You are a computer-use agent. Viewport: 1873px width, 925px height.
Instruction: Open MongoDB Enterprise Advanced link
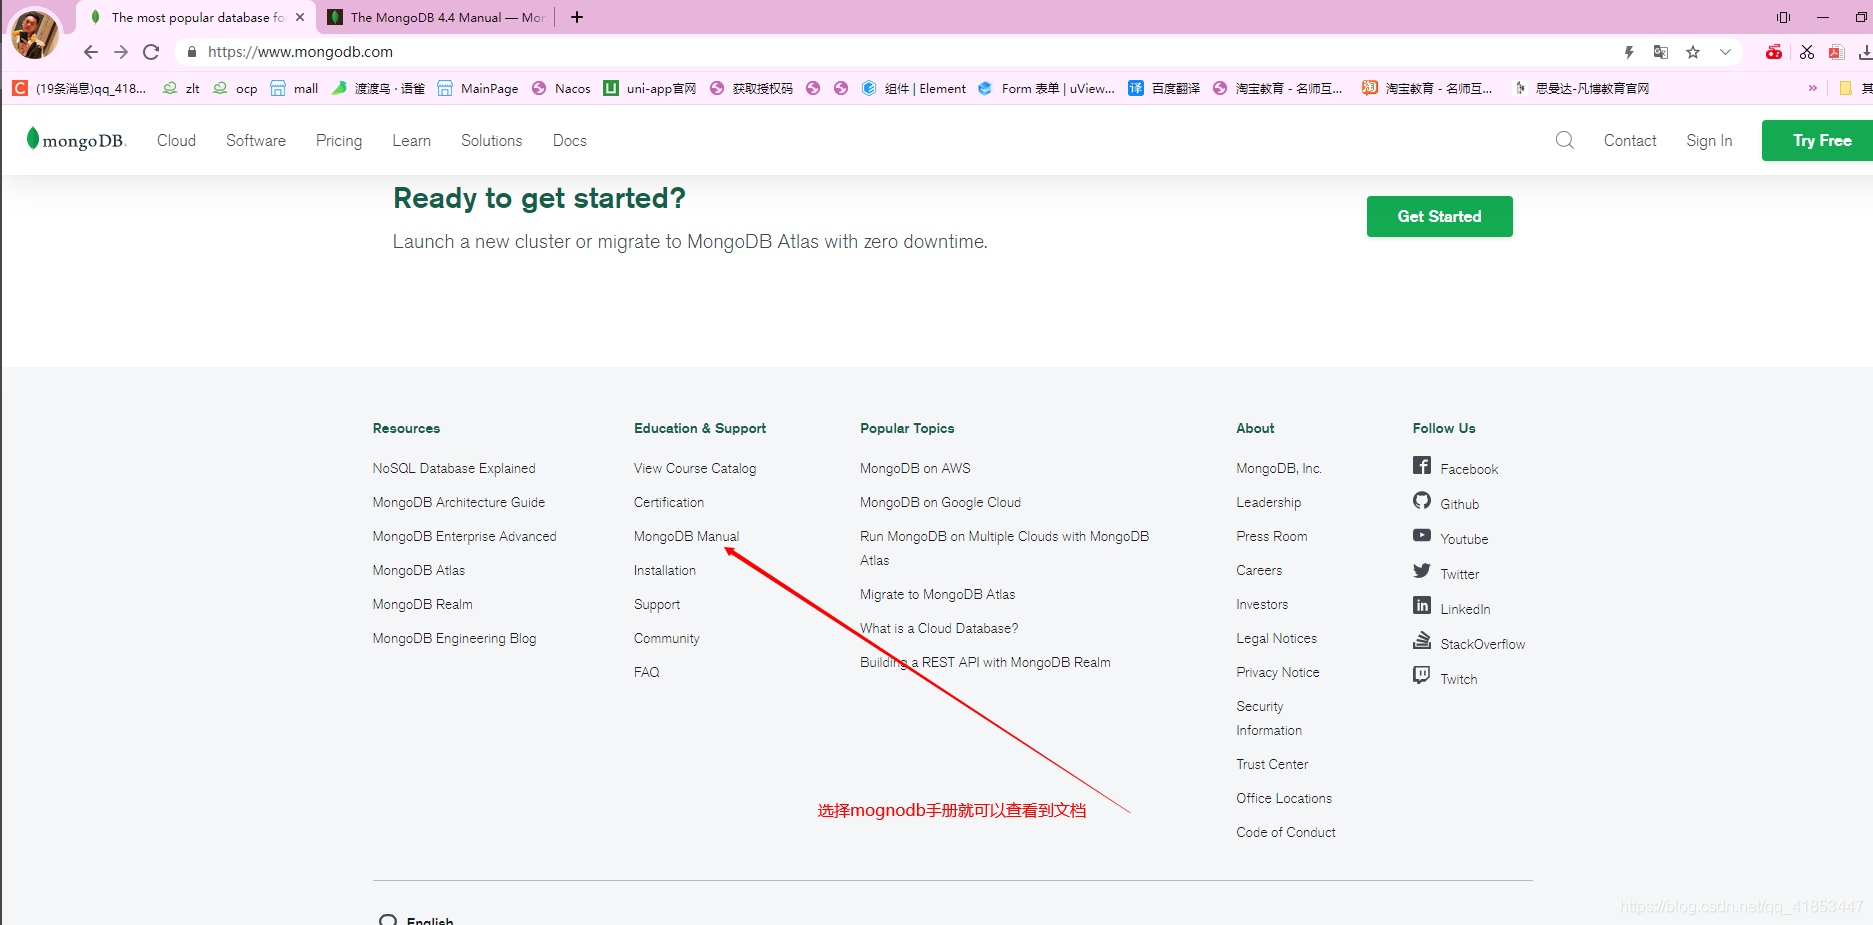point(464,536)
